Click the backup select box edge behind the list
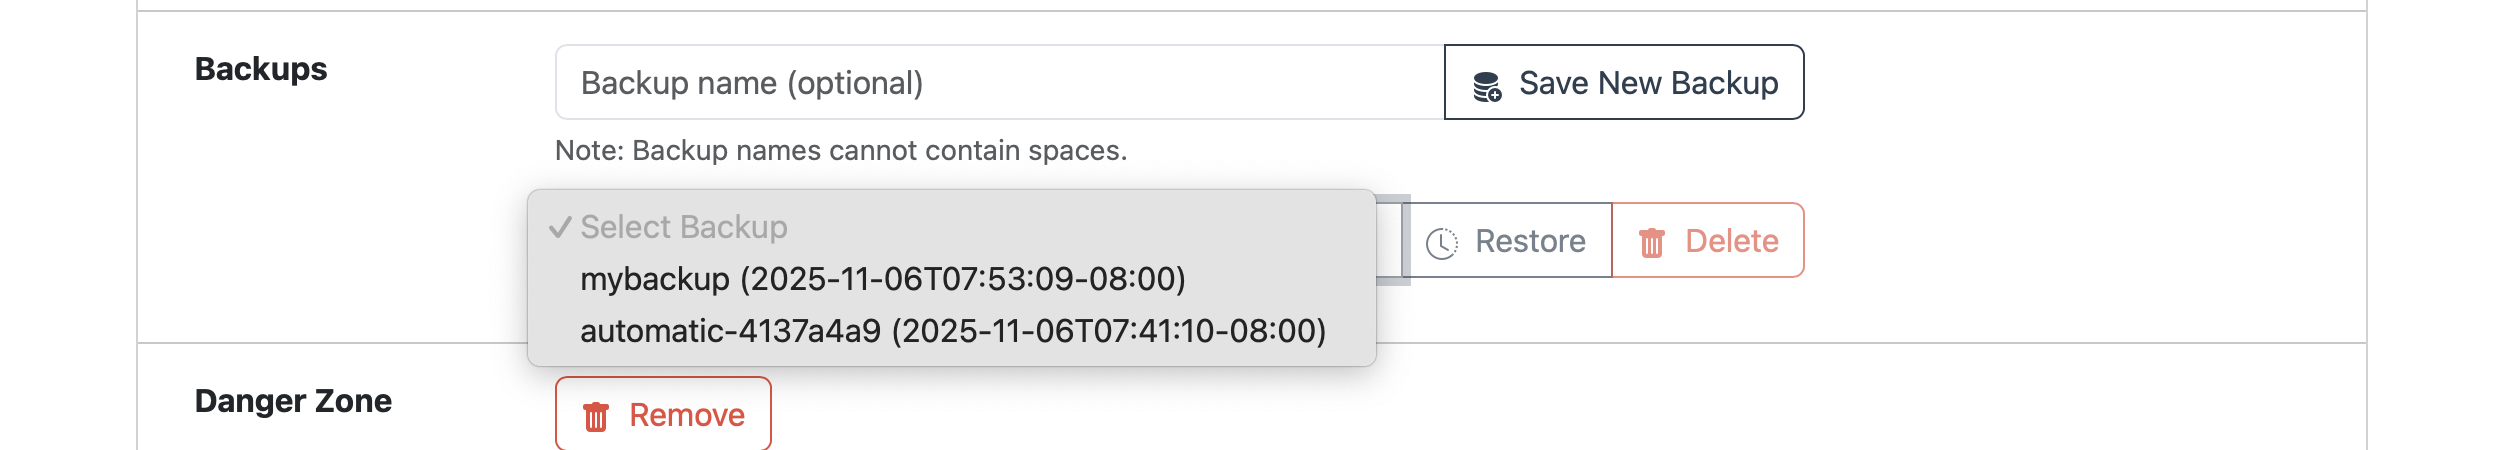The image size is (2500, 450). 1392,240
